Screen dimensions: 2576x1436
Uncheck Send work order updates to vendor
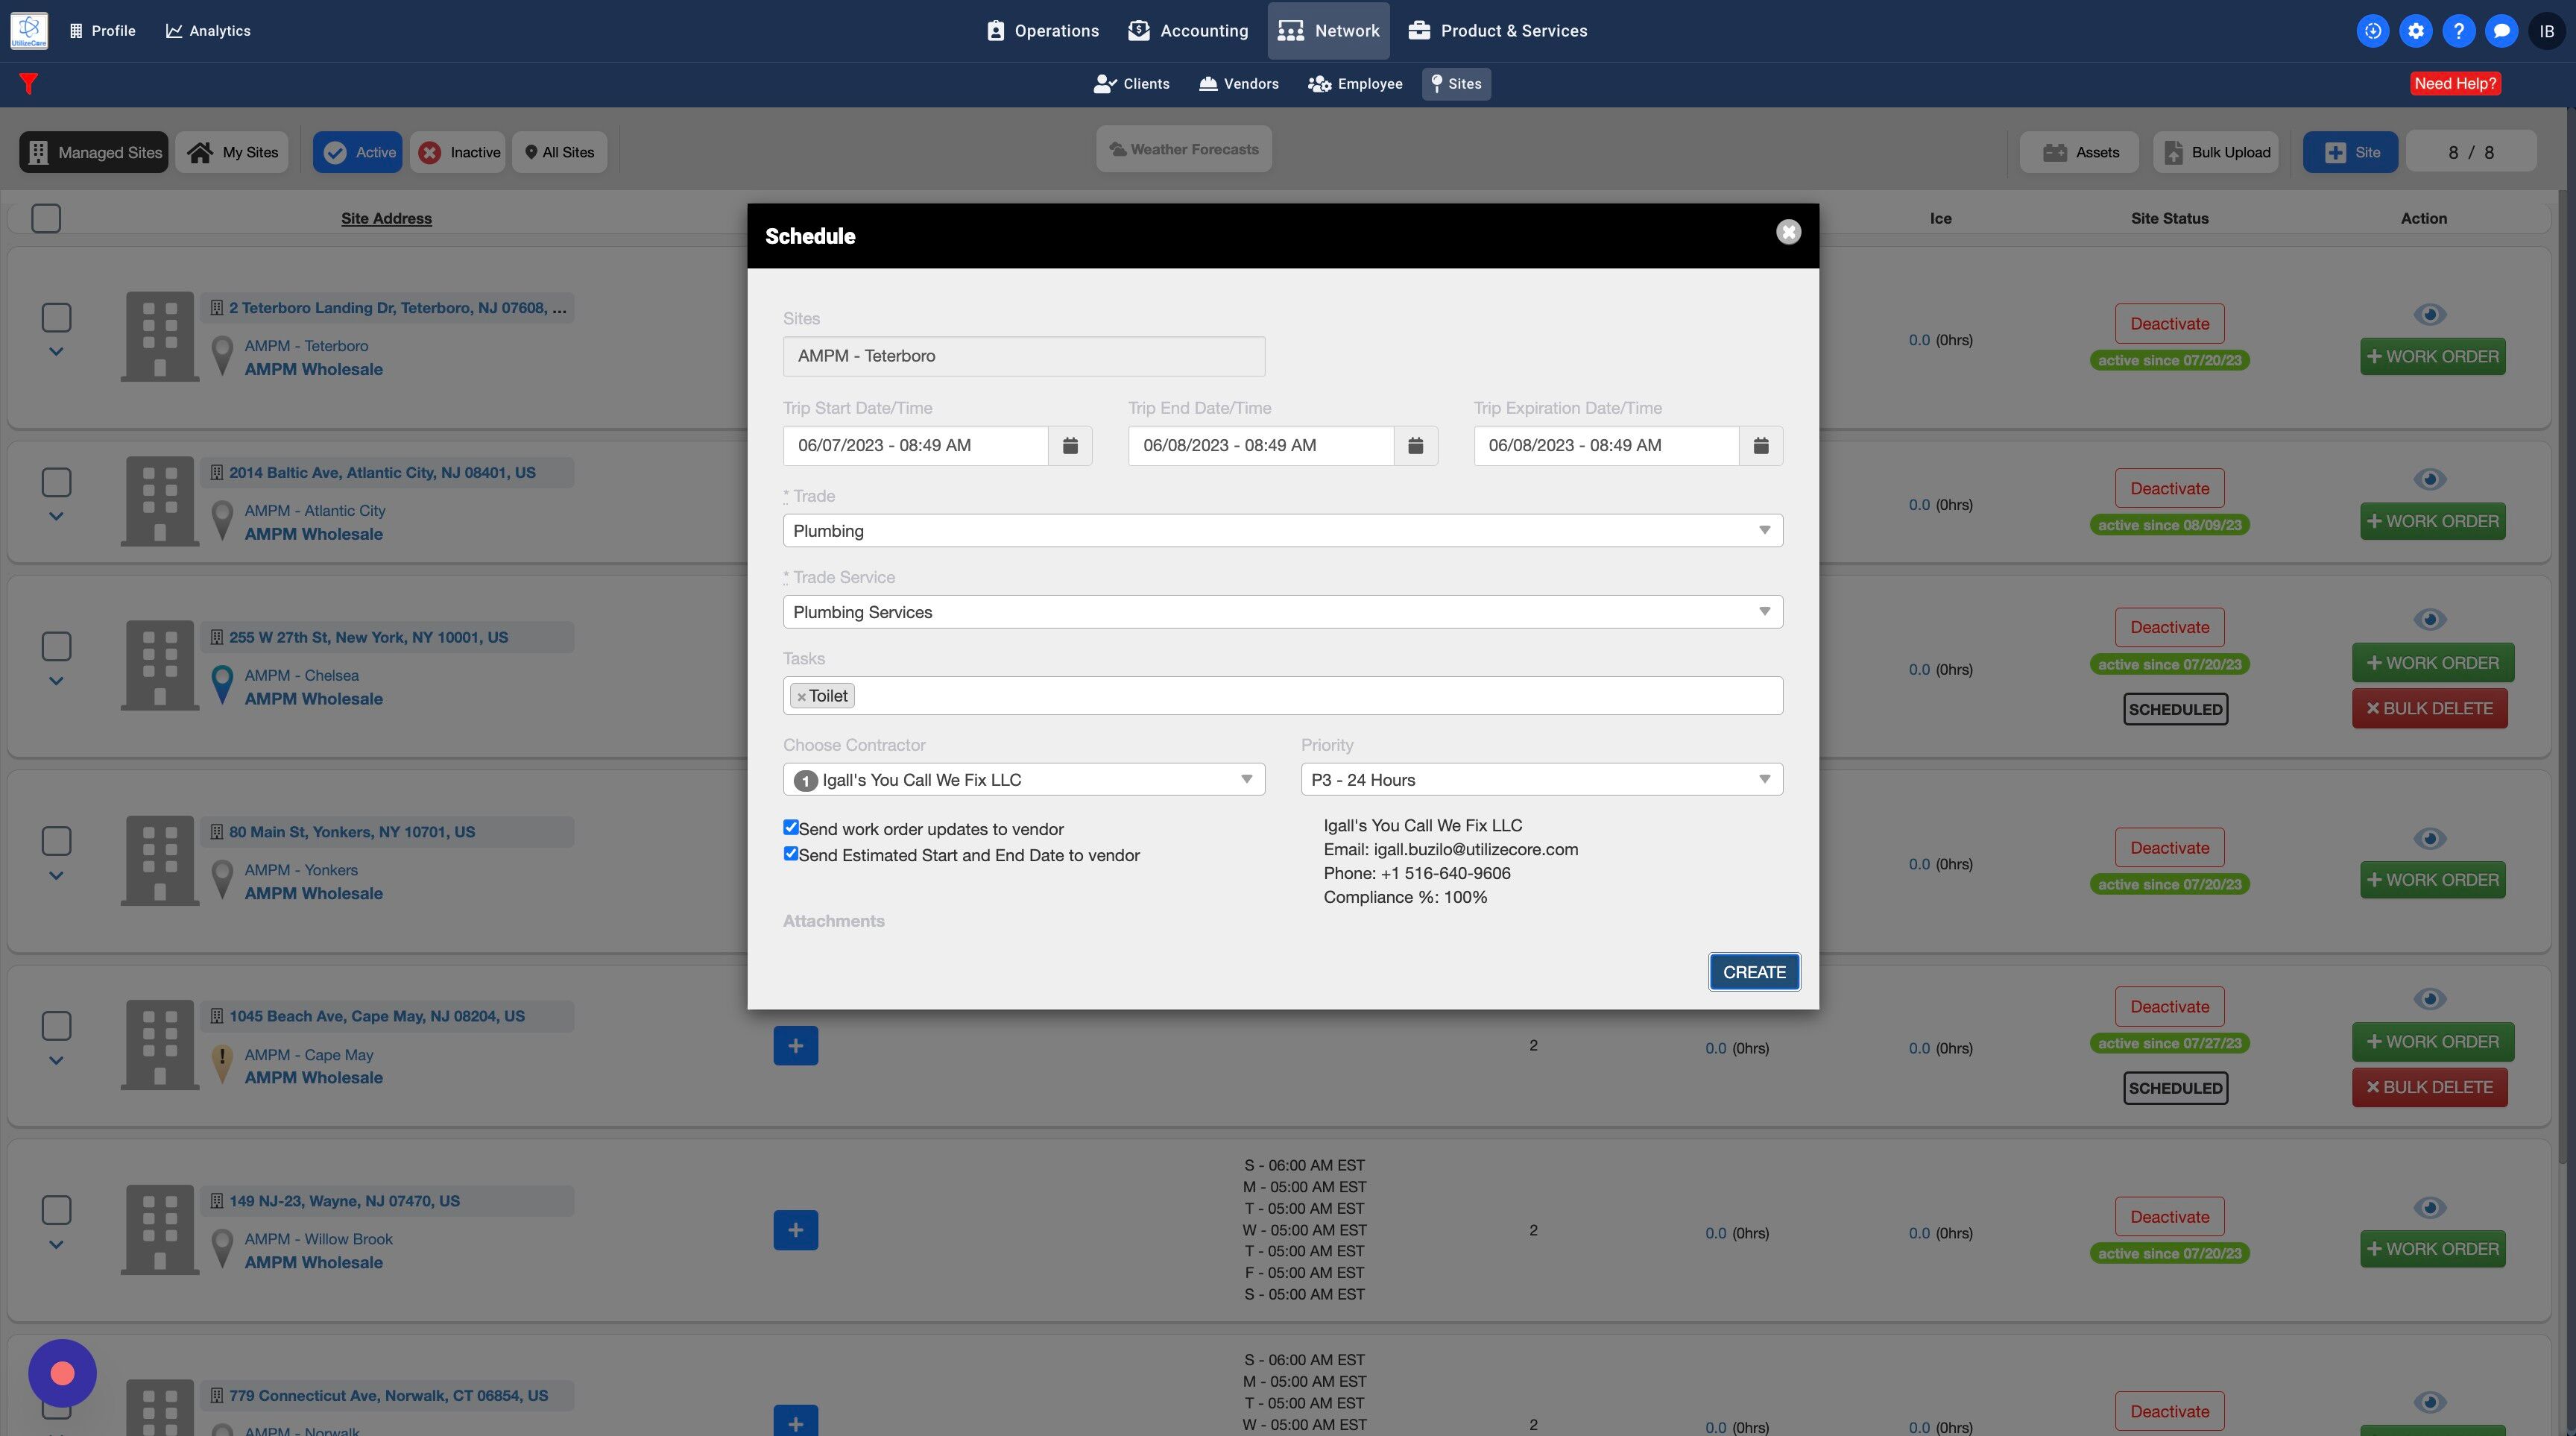(790, 827)
